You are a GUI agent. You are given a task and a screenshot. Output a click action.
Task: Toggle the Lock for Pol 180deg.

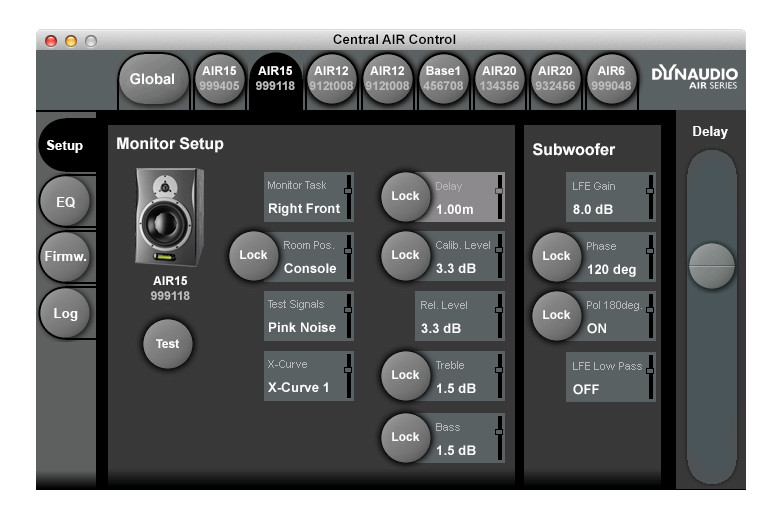click(556, 315)
